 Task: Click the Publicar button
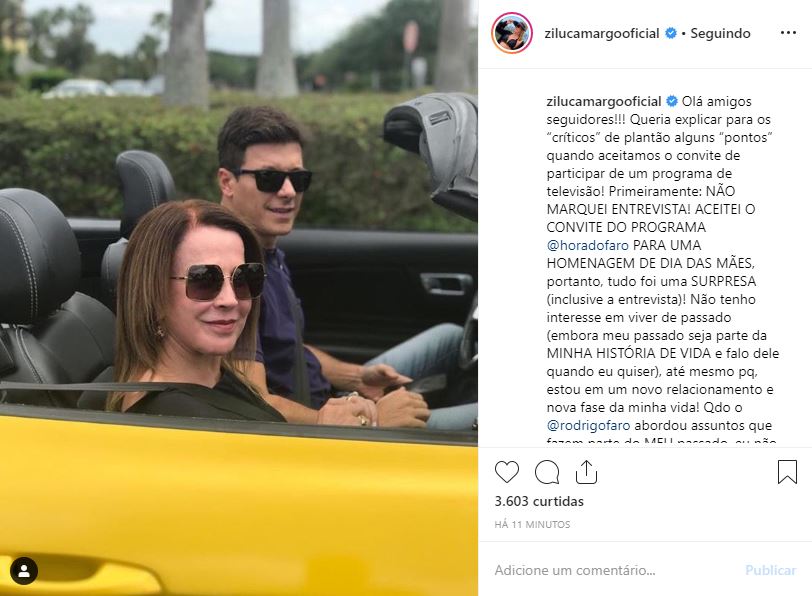[771, 570]
